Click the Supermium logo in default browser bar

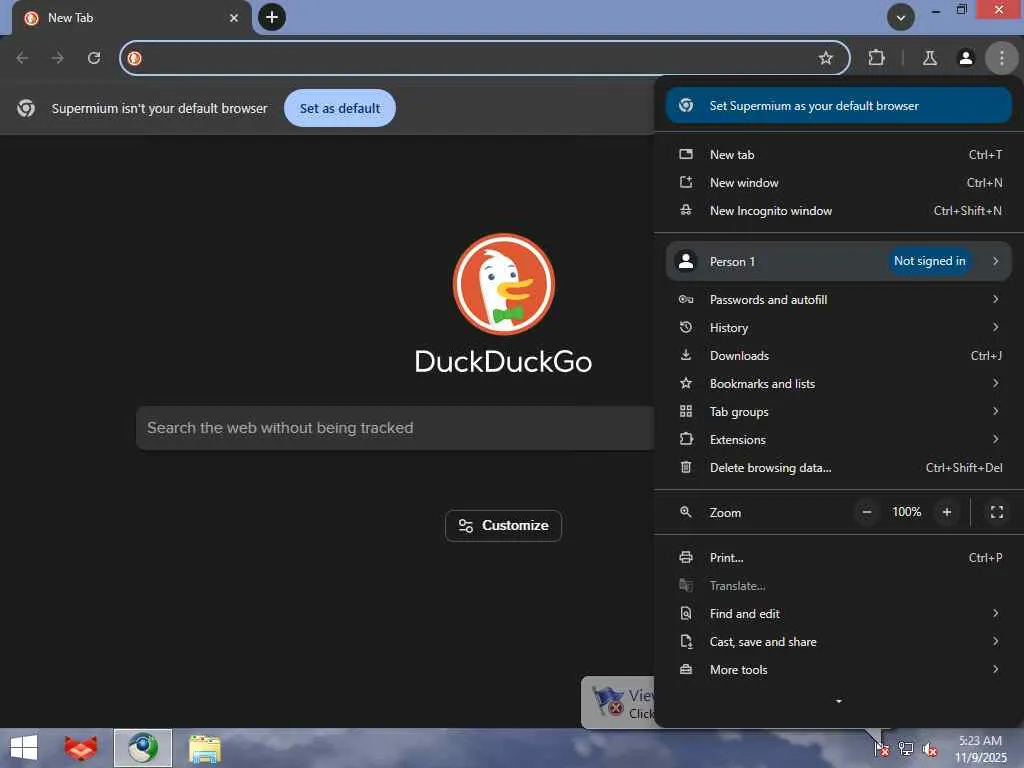[x=26, y=108]
